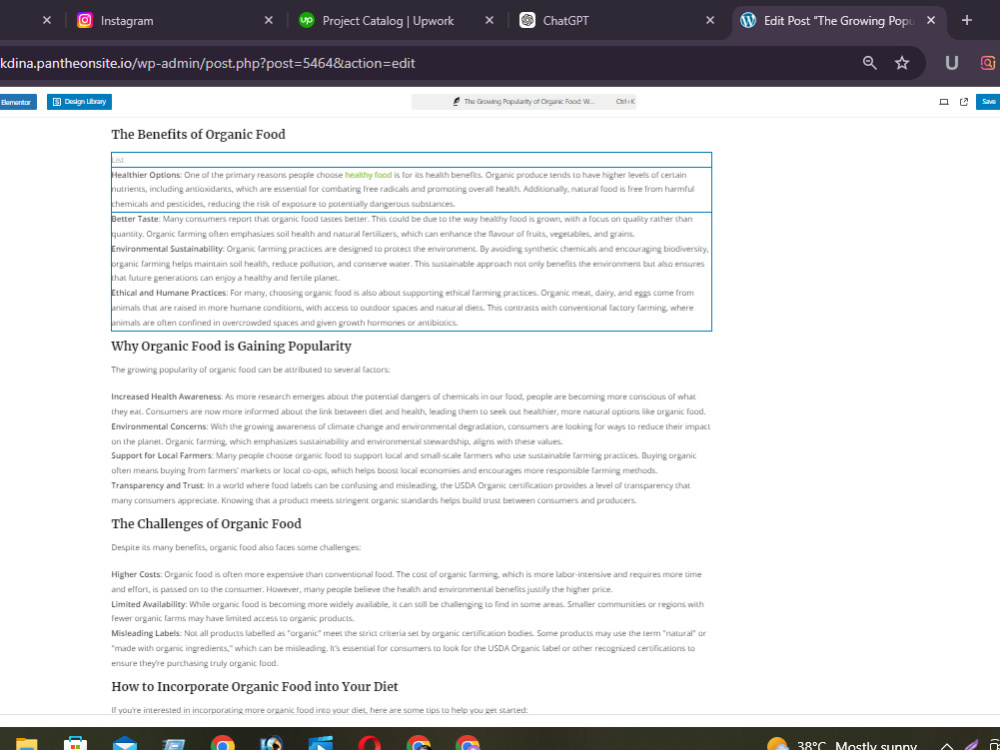Click heading How to Incorporate Organic Food
The width and height of the screenshot is (1000, 750).
254,686
